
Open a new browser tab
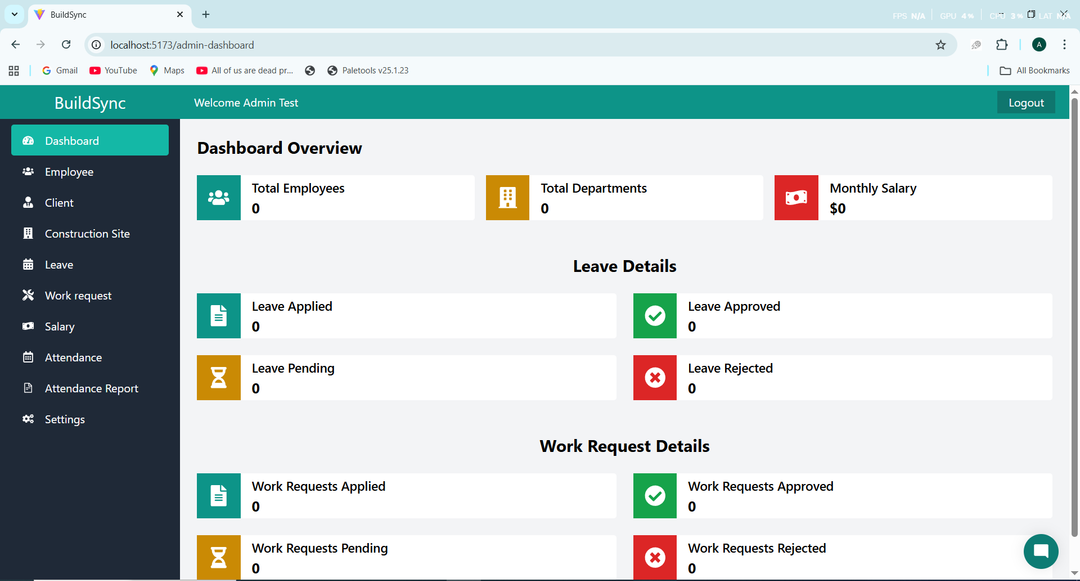tap(205, 14)
